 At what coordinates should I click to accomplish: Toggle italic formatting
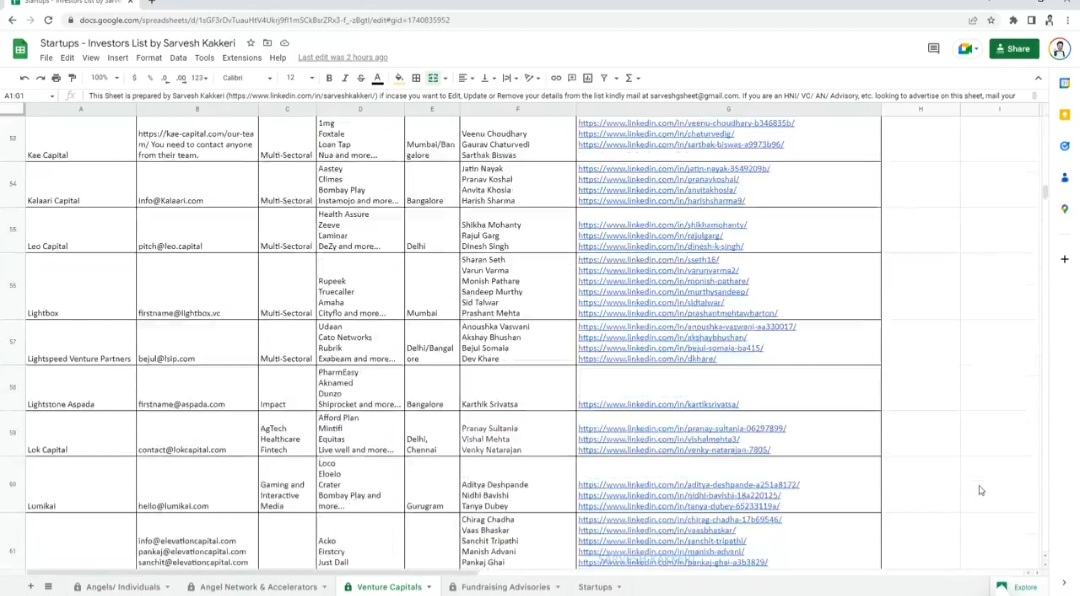[345, 78]
